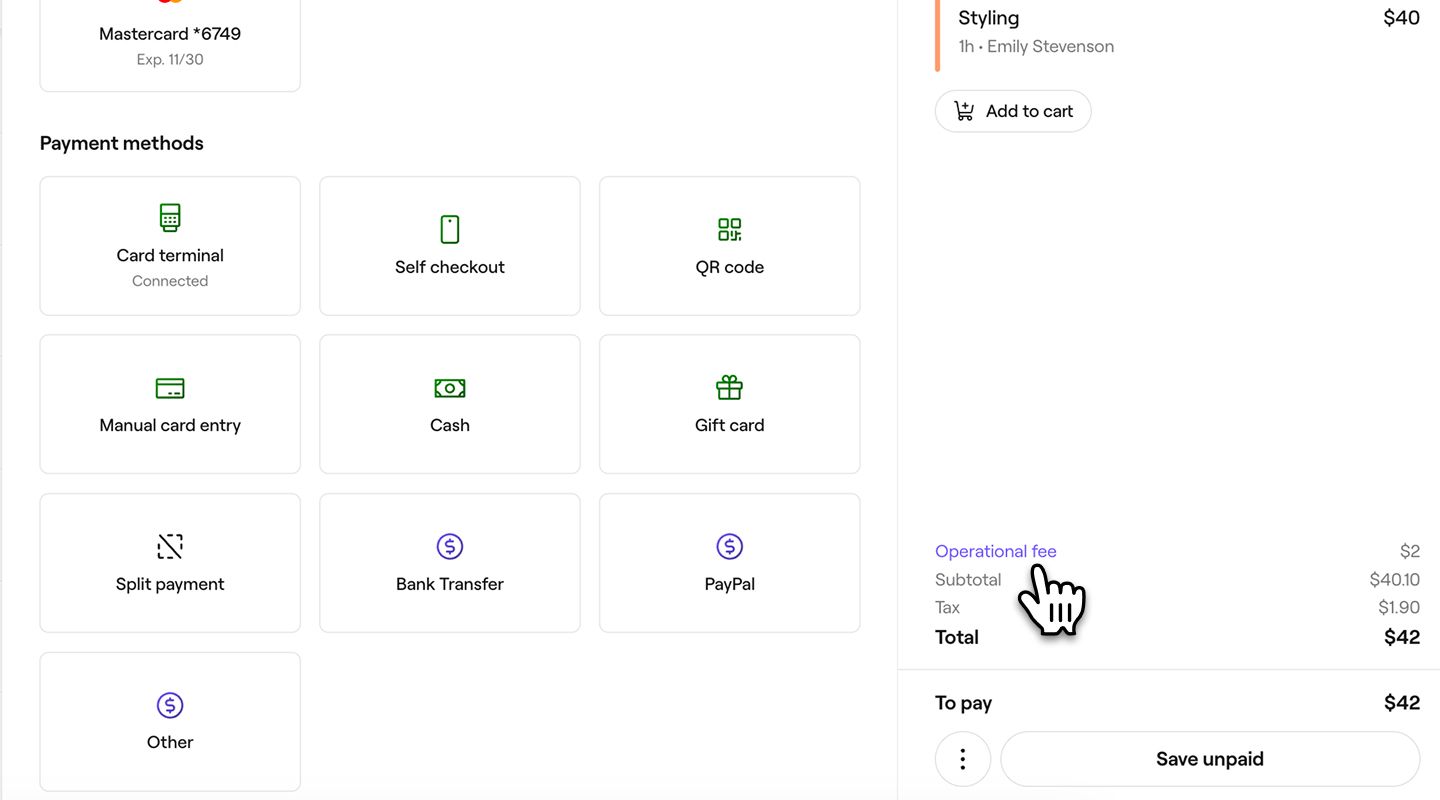Screen dimensions: 1440x800
Task: Select the Cash banknote icon
Action: (450, 388)
